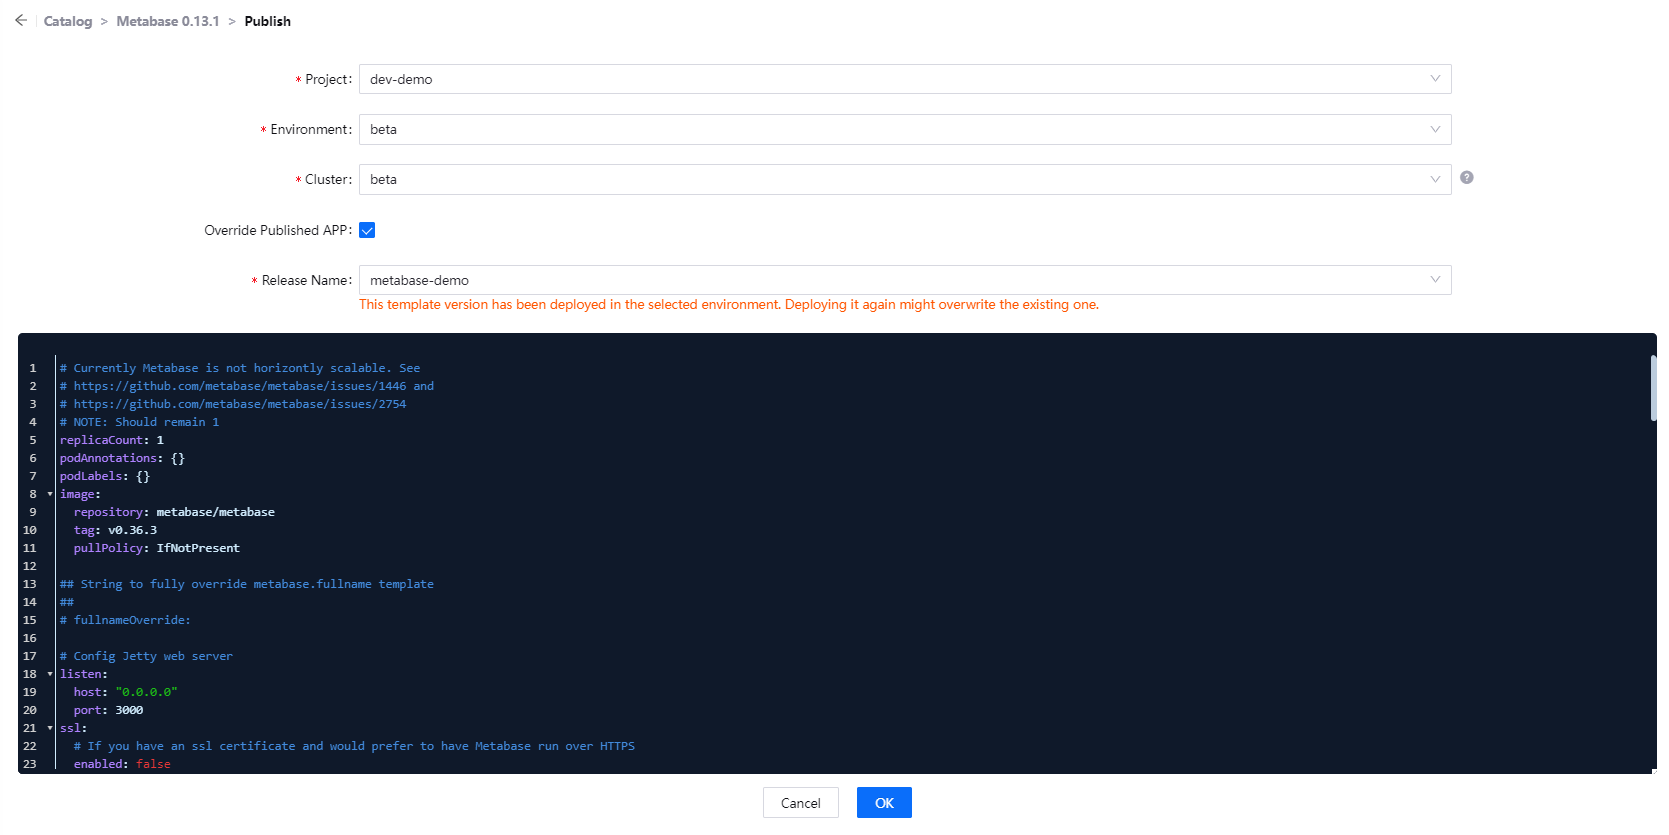The image size is (1669, 835).
Task: Click the # Config Jetty web server comment
Action: point(146,656)
